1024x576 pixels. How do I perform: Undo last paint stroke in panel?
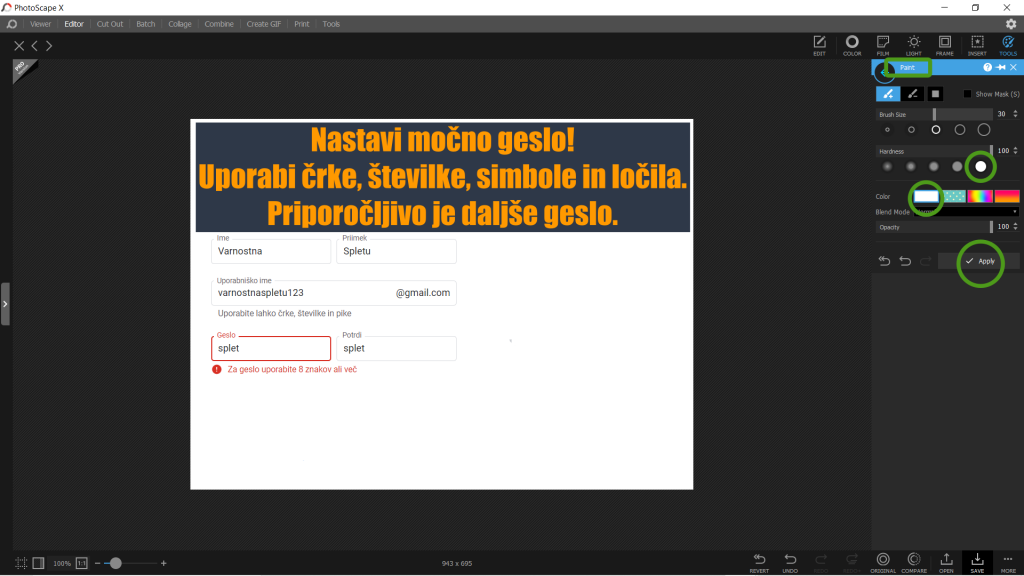pyautogui.click(x=905, y=261)
